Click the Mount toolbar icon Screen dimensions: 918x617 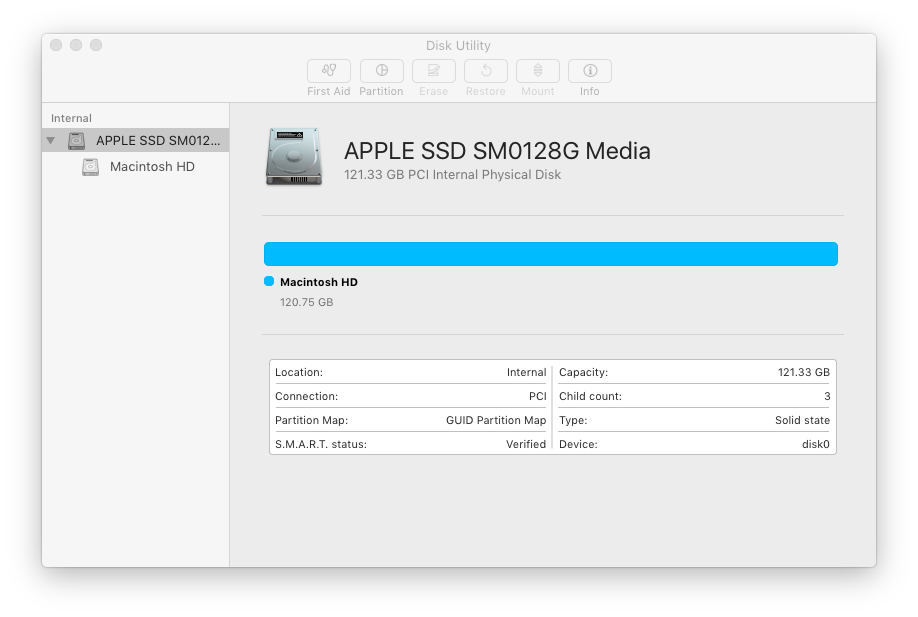coord(538,71)
